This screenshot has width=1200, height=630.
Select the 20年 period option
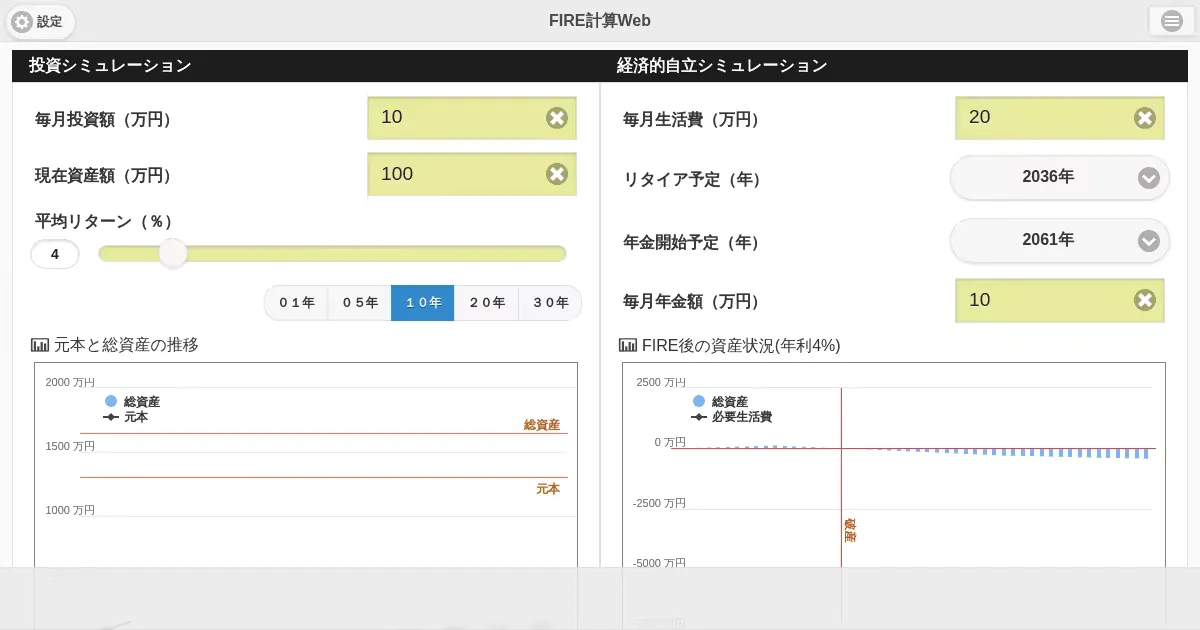point(487,303)
